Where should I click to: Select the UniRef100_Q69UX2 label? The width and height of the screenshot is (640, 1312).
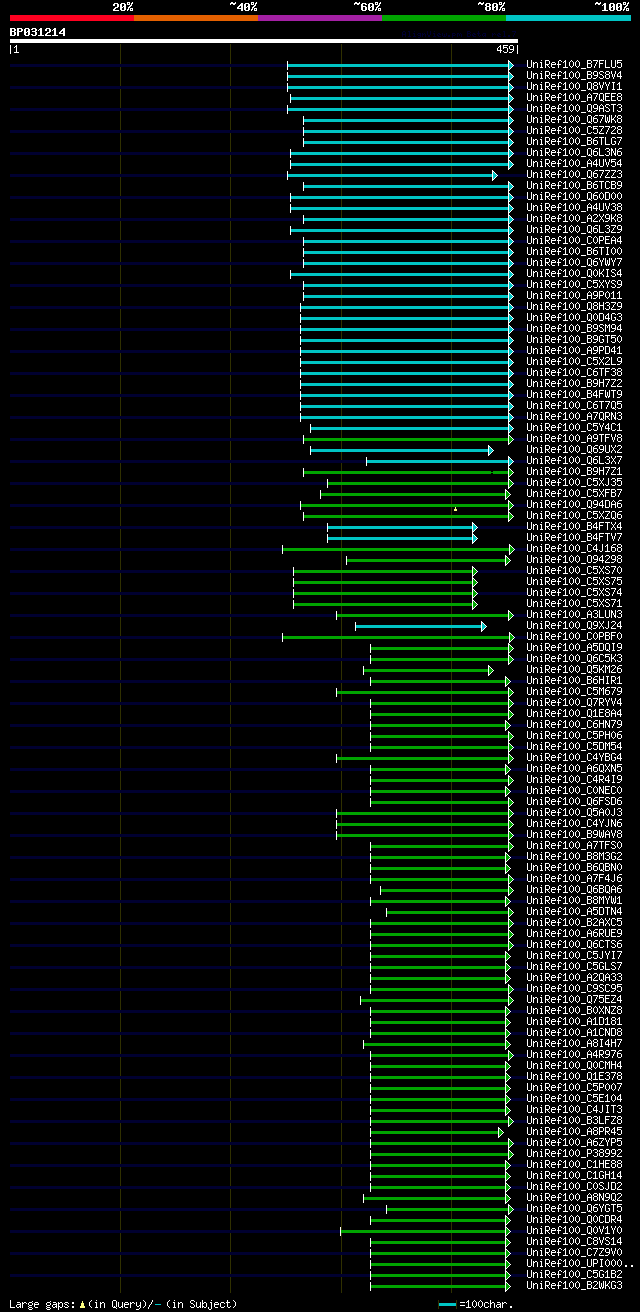pyautogui.click(x=574, y=449)
